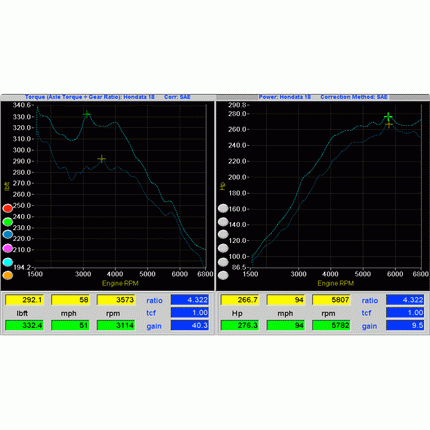Select the green peak marker on torque curve

[x=87, y=115]
